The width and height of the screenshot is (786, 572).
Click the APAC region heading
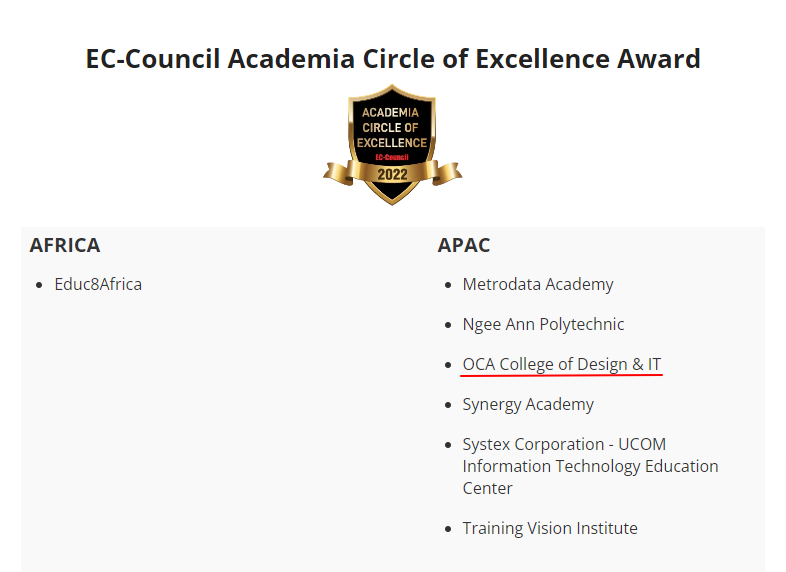pyautogui.click(x=464, y=245)
